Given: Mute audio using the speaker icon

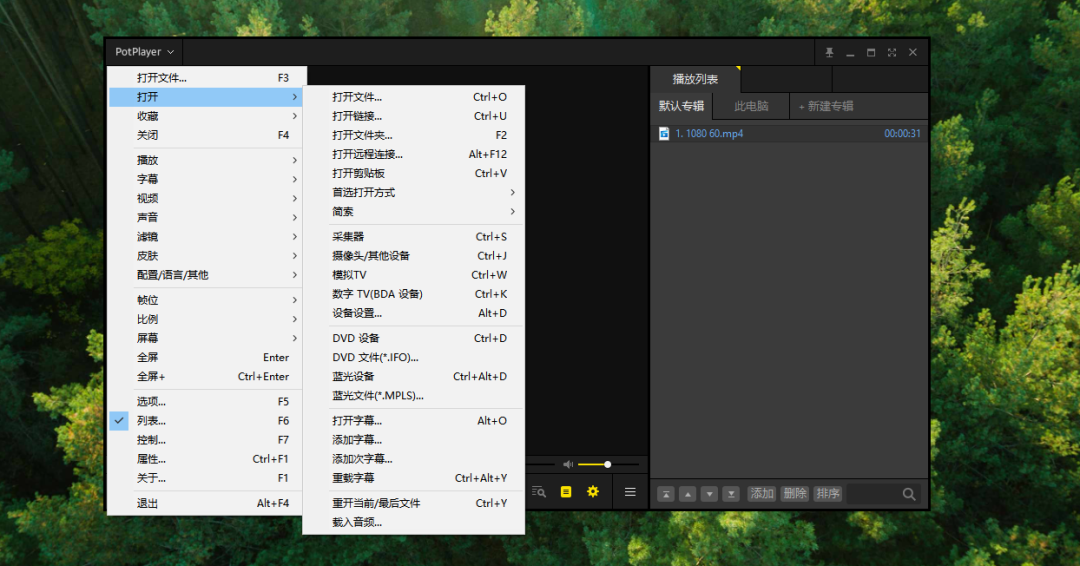Looking at the screenshot, I should tap(568, 464).
